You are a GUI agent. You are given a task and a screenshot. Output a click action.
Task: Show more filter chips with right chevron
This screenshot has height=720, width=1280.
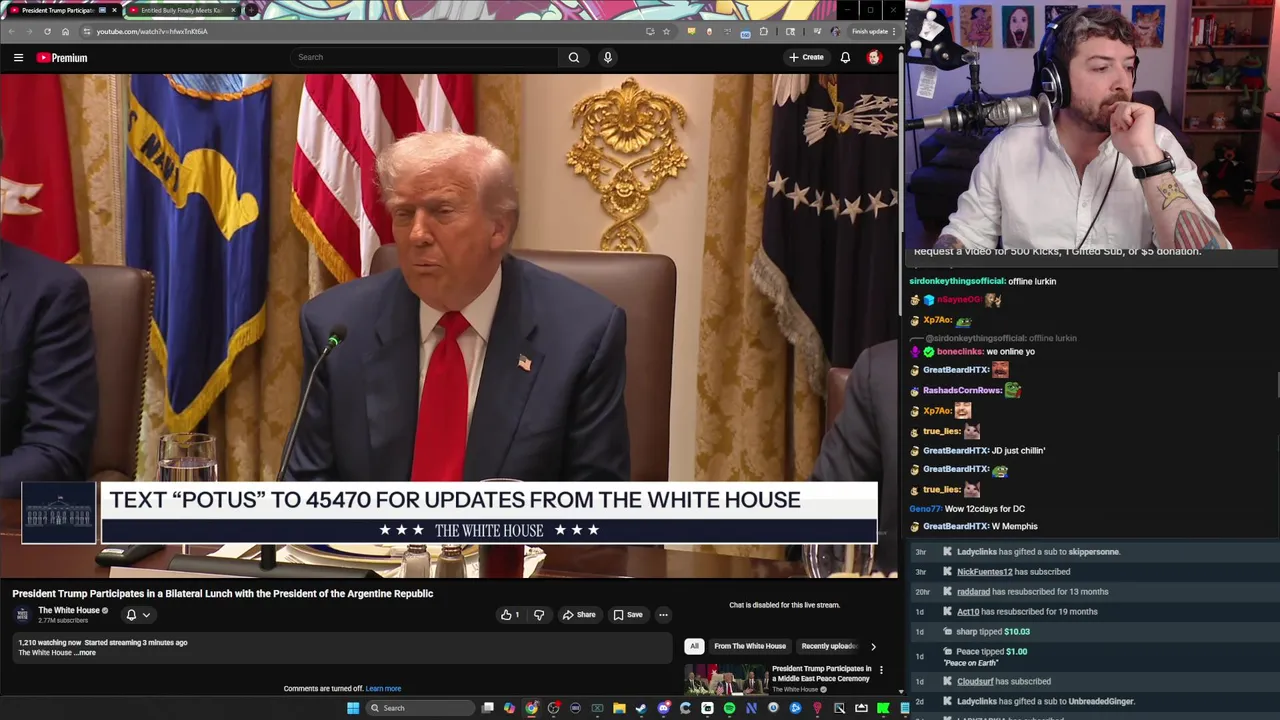tap(873, 646)
